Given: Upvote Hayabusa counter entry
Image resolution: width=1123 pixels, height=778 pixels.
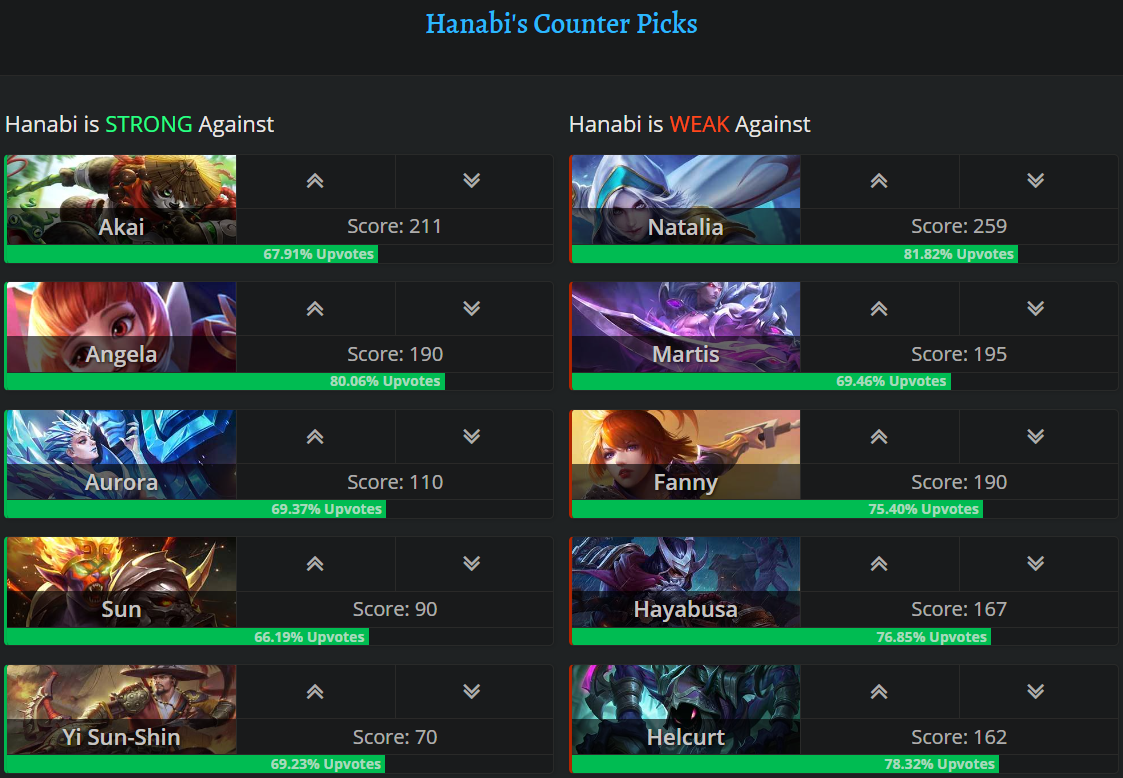Looking at the screenshot, I should click(x=879, y=564).
